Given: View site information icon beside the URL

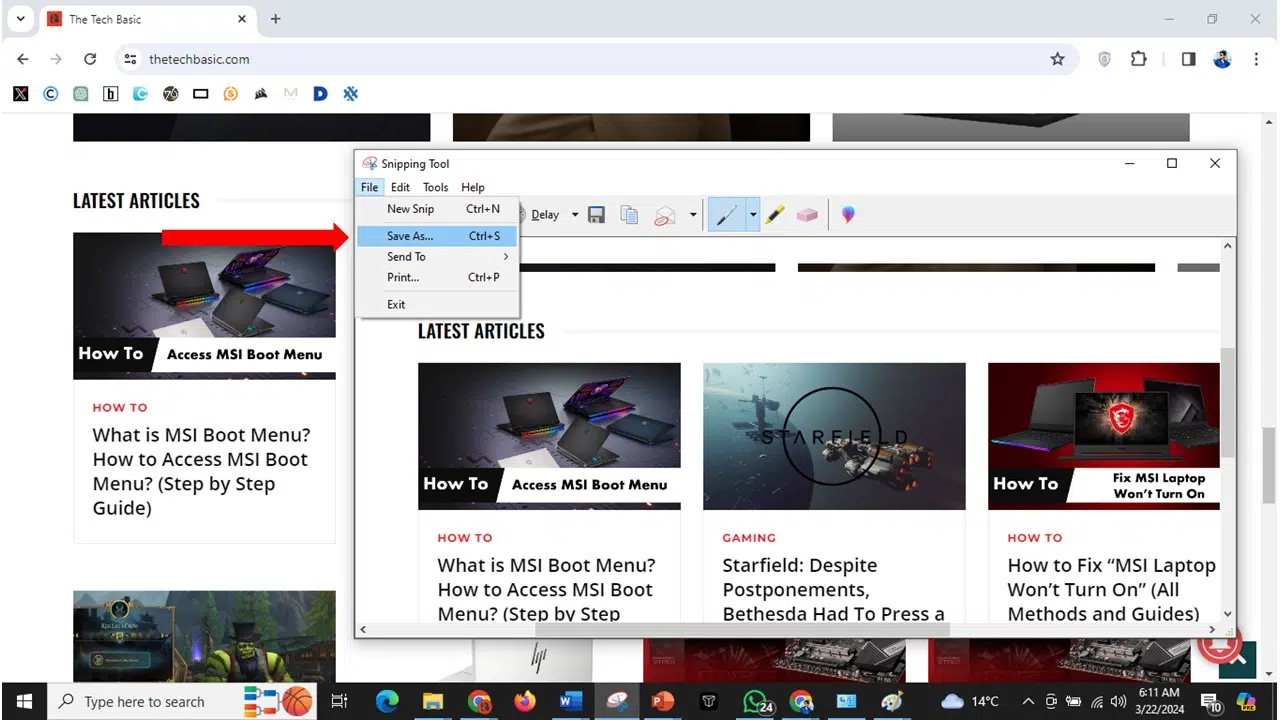Looking at the screenshot, I should (130, 59).
